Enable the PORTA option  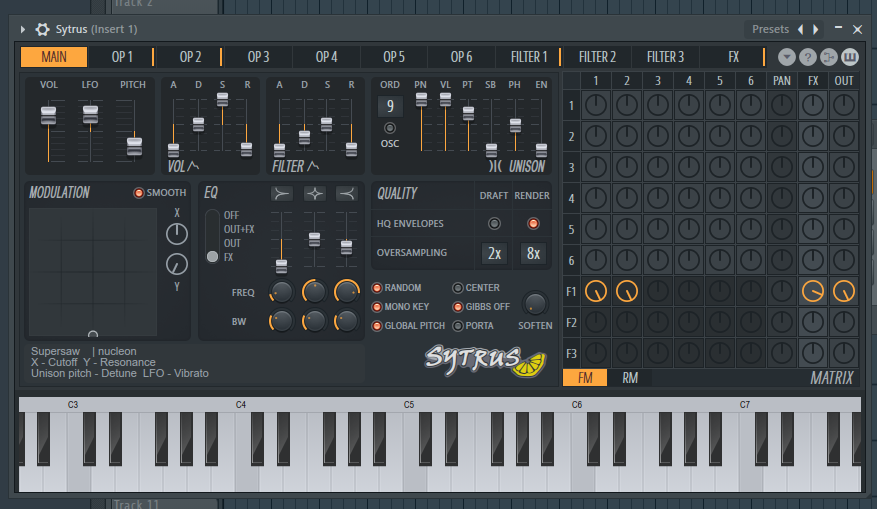(x=458, y=326)
